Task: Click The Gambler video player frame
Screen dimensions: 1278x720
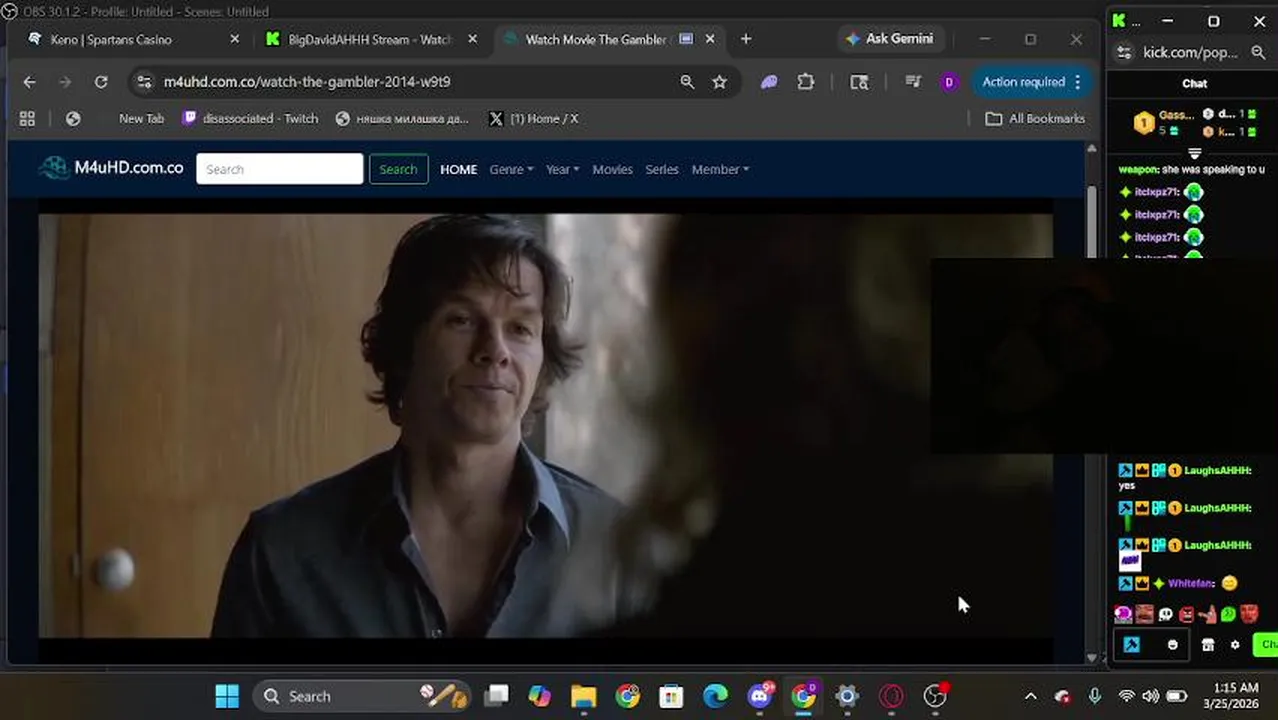Action: pos(546,425)
